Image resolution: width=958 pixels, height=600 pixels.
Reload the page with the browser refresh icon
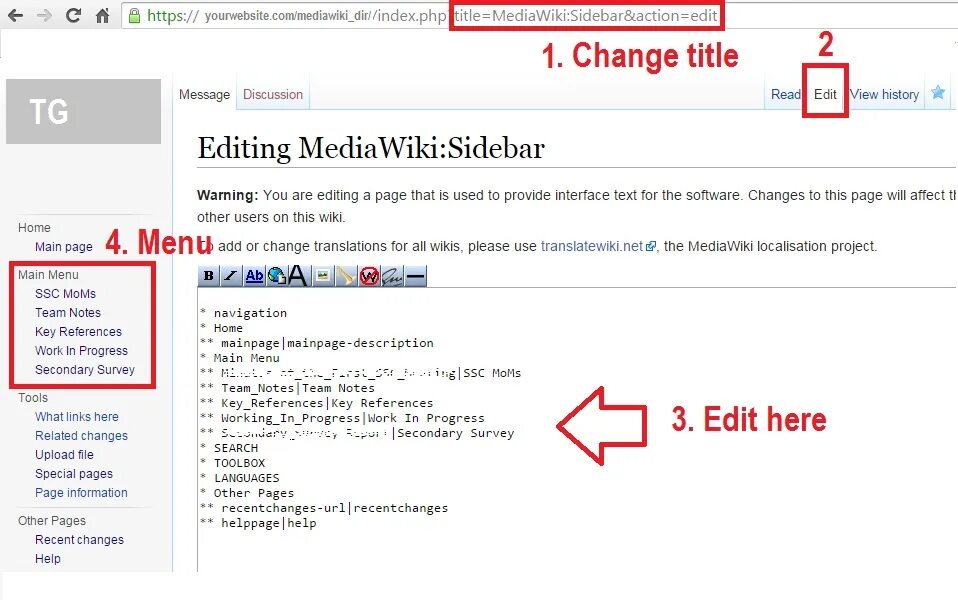[x=73, y=15]
